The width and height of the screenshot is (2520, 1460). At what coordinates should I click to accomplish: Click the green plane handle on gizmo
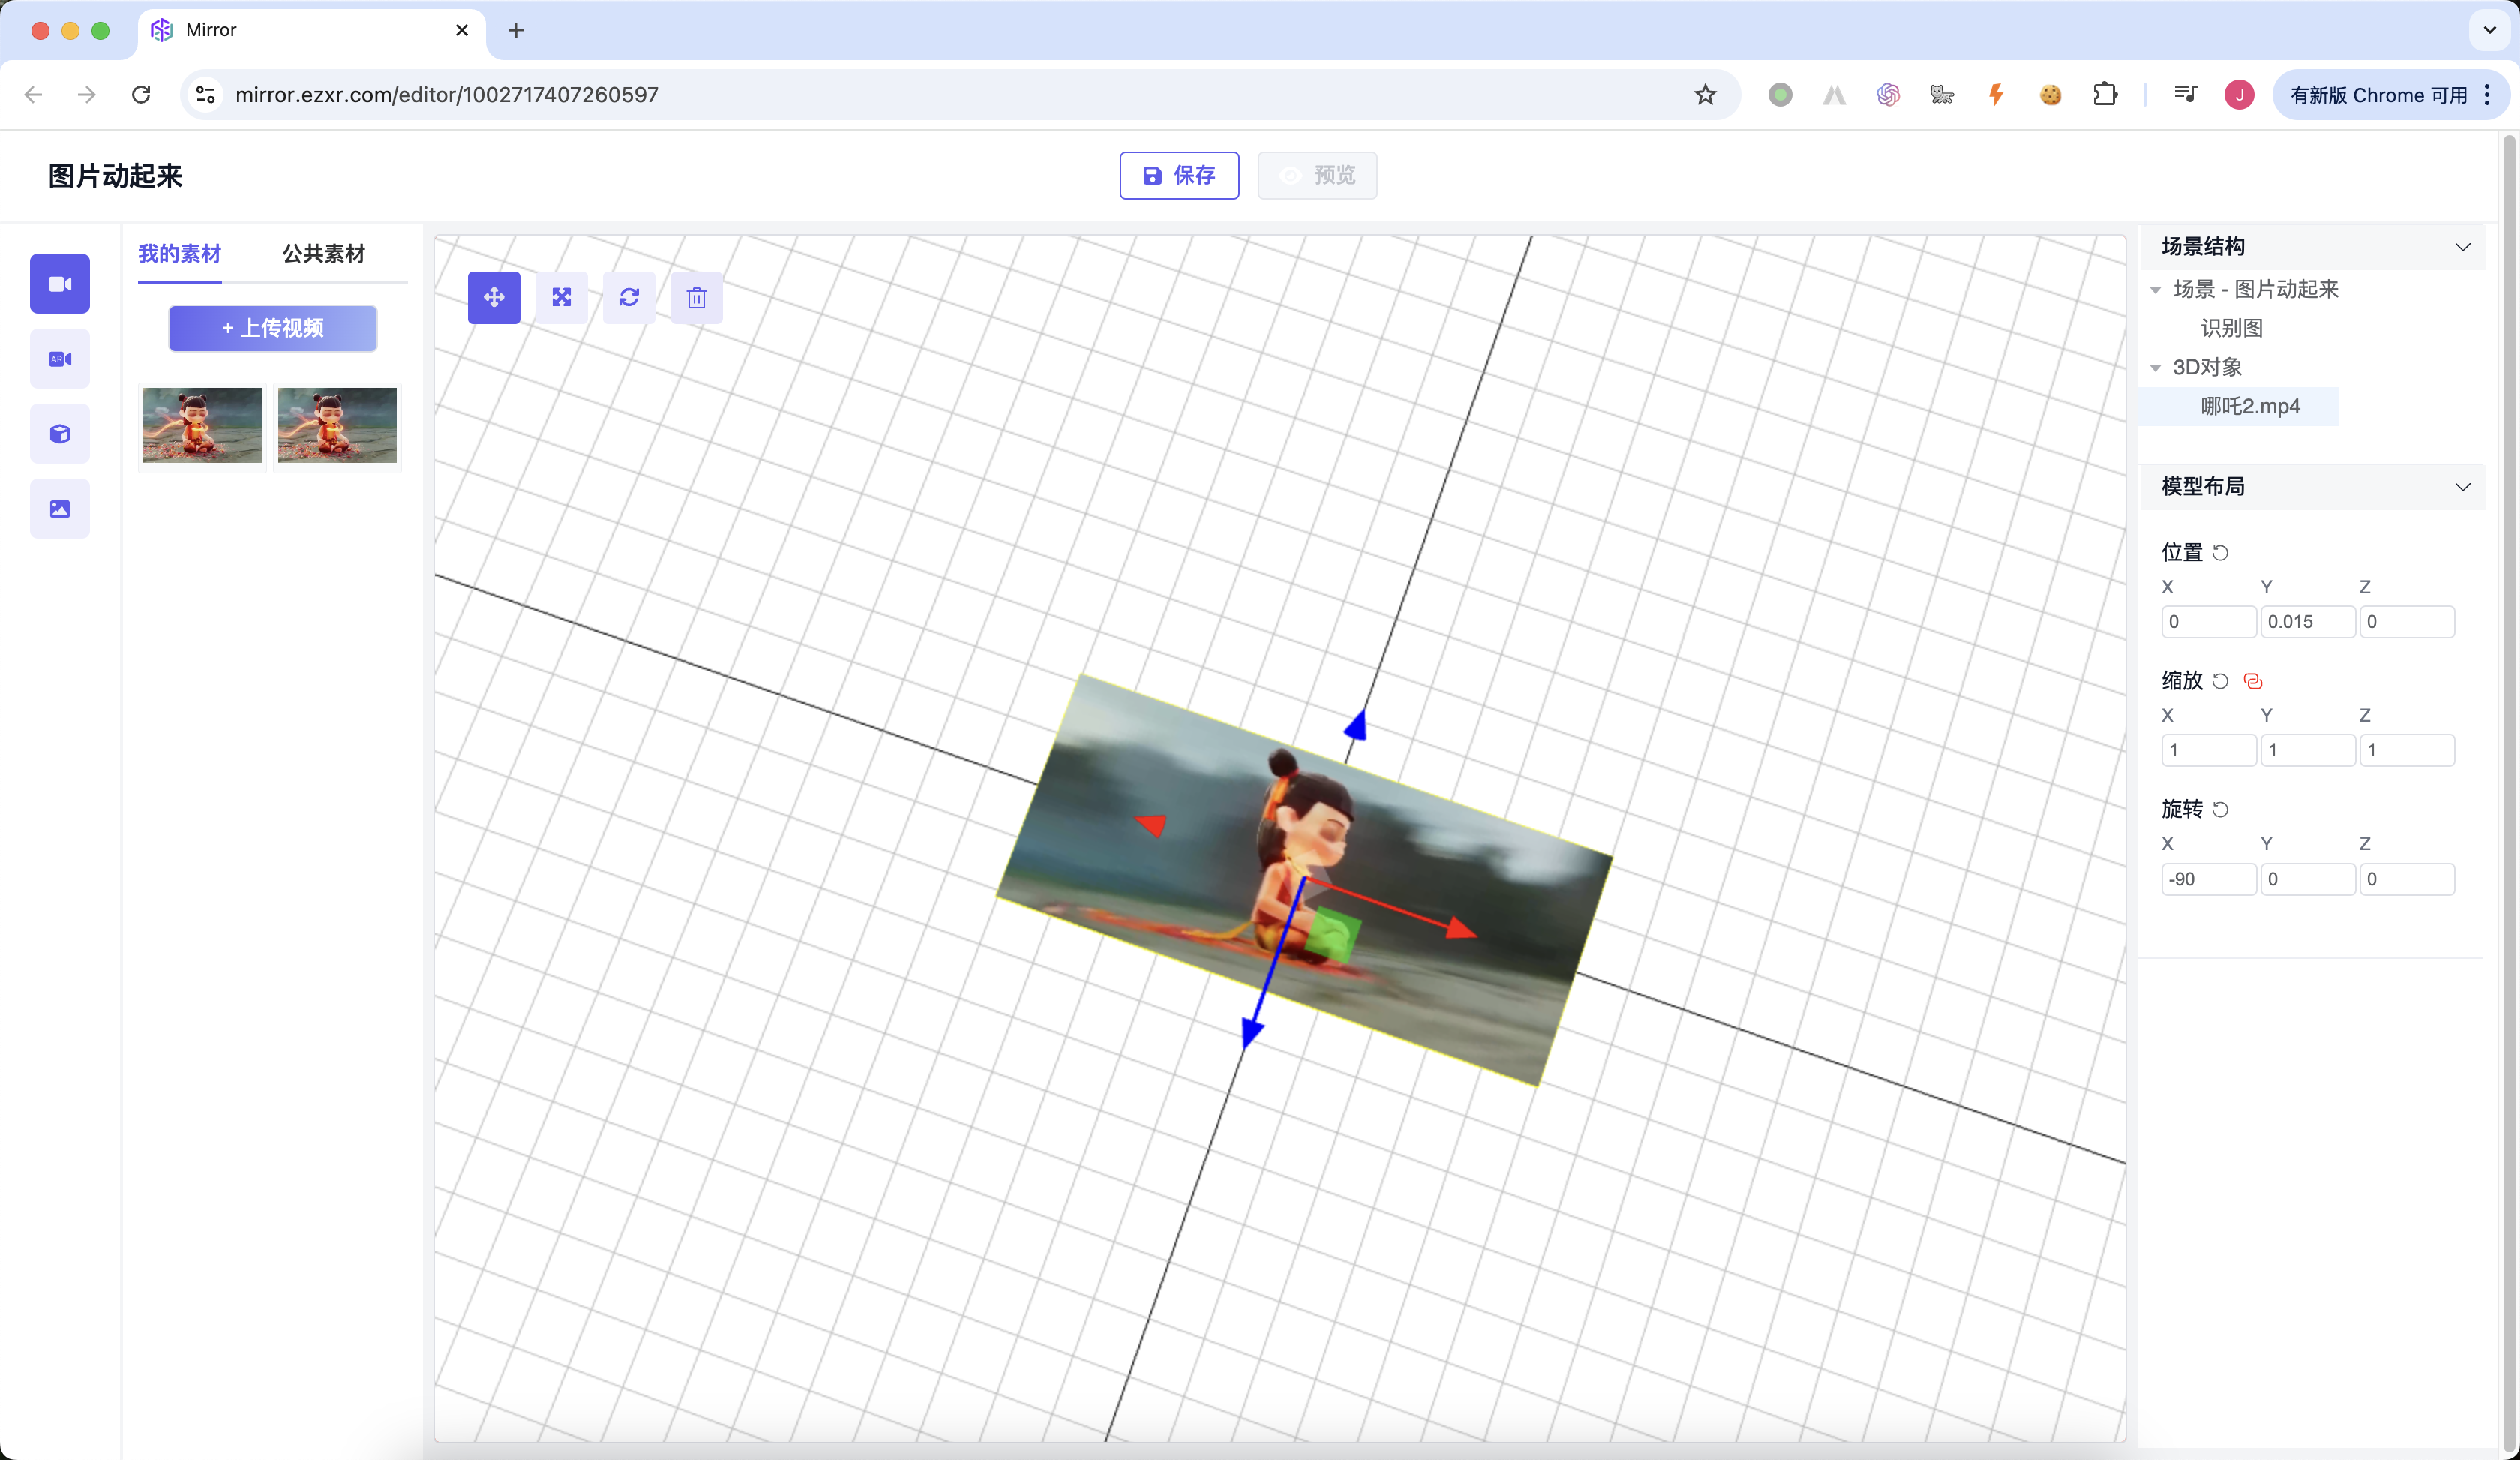click(1333, 934)
